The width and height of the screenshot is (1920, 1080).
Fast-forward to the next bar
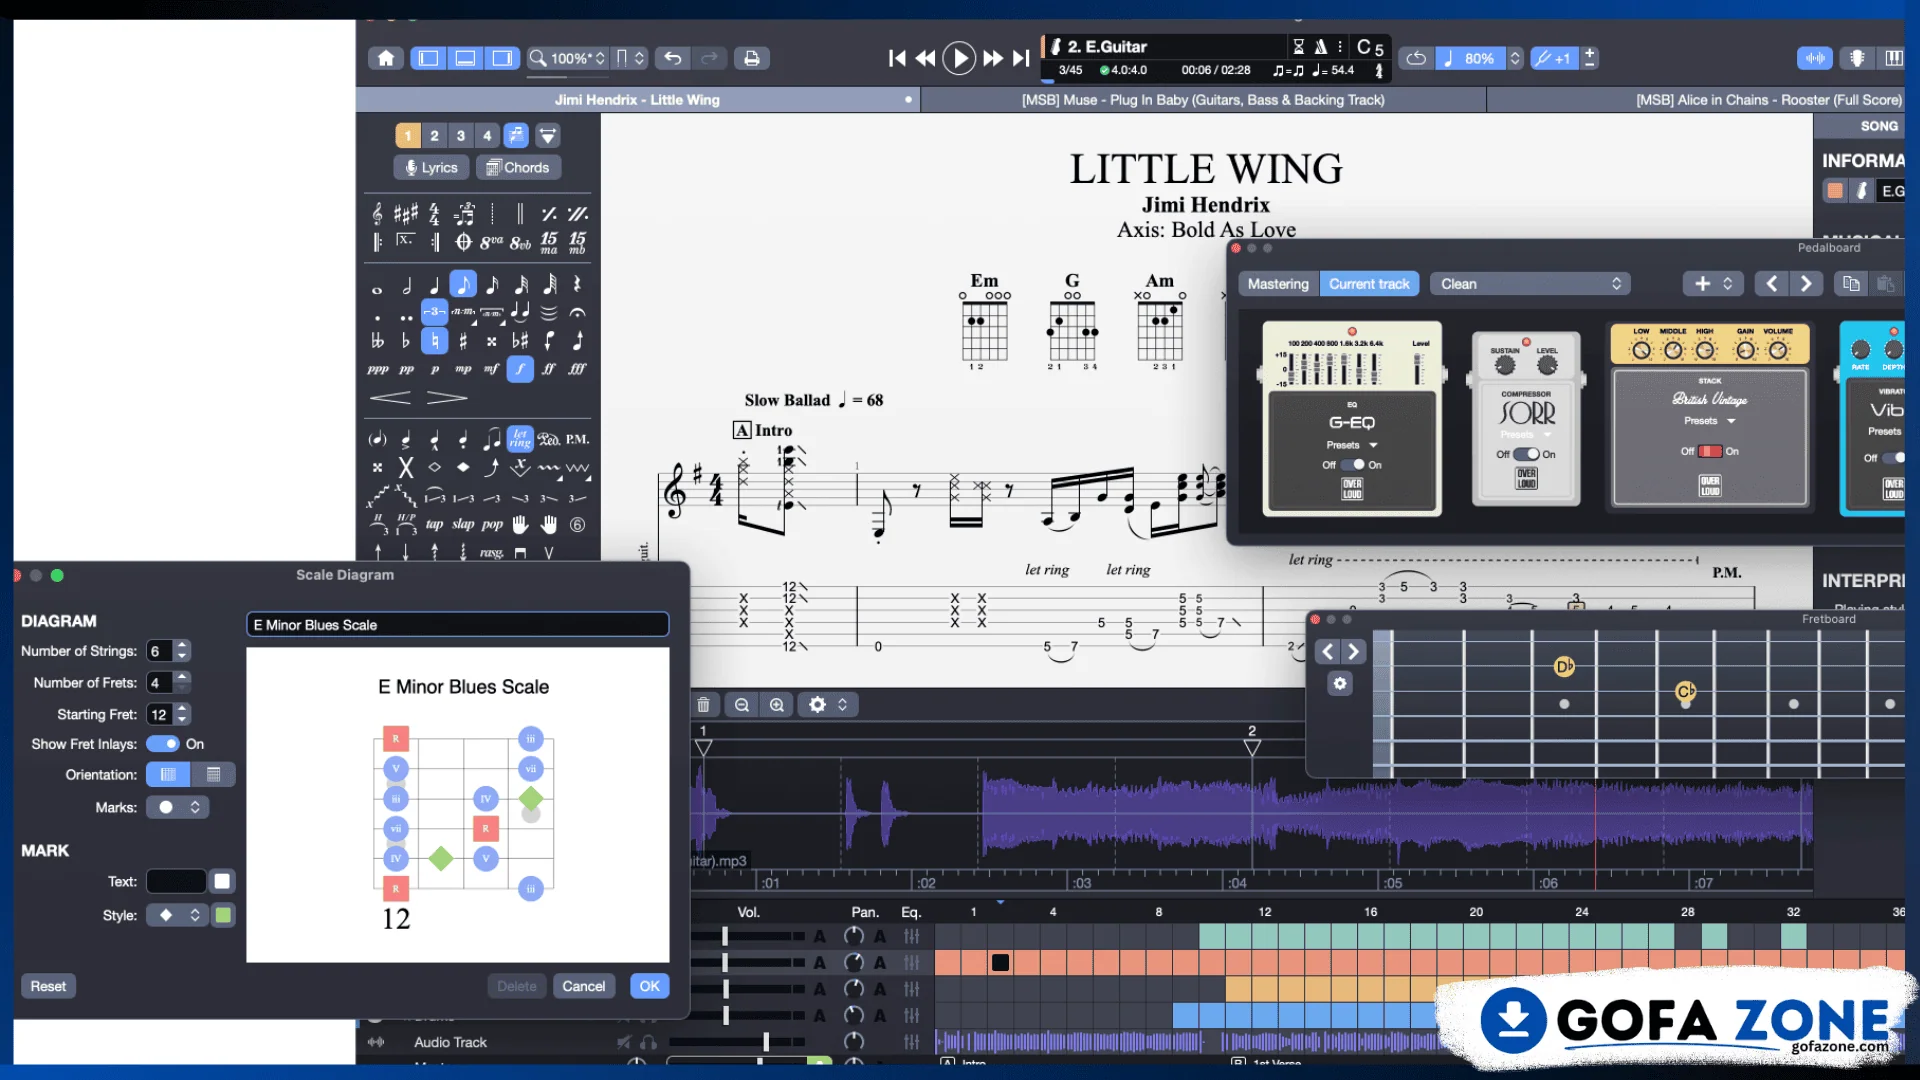click(x=992, y=58)
